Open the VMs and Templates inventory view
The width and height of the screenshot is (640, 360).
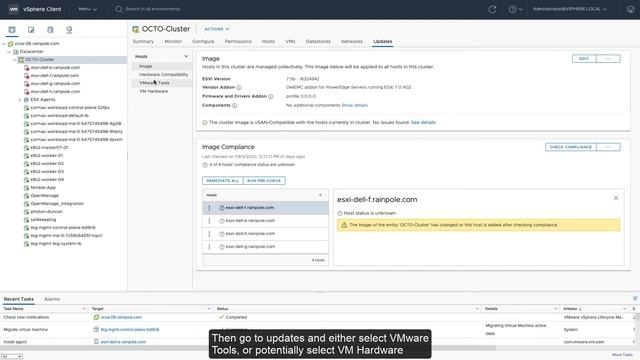tap(31, 29)
